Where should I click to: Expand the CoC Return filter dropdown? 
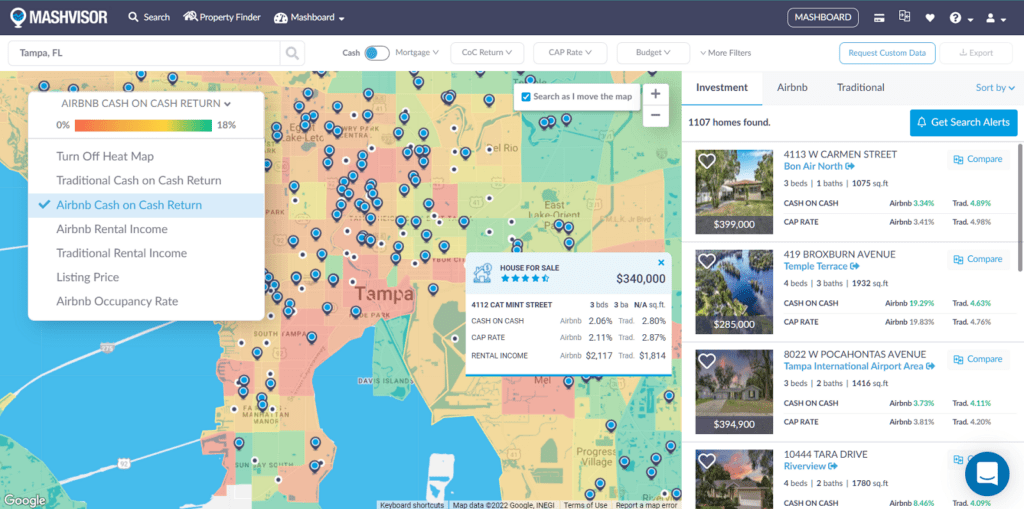click(486, 53)
